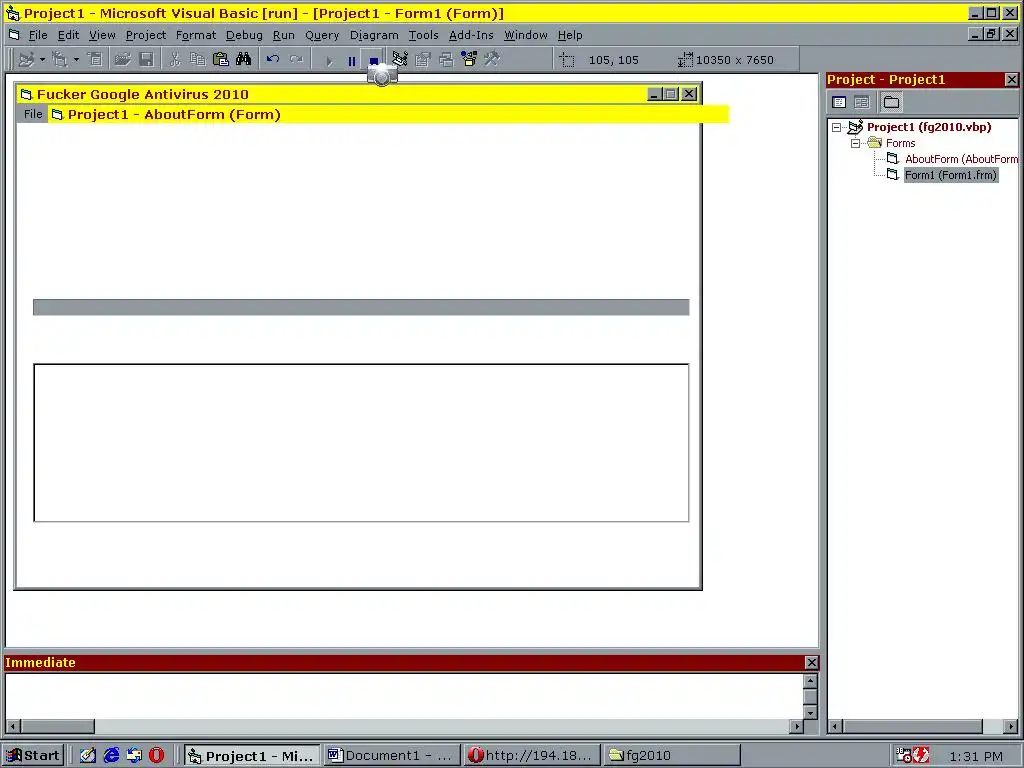Click the Copy toolbar icon
The image size is (1024, 768).
197,59
